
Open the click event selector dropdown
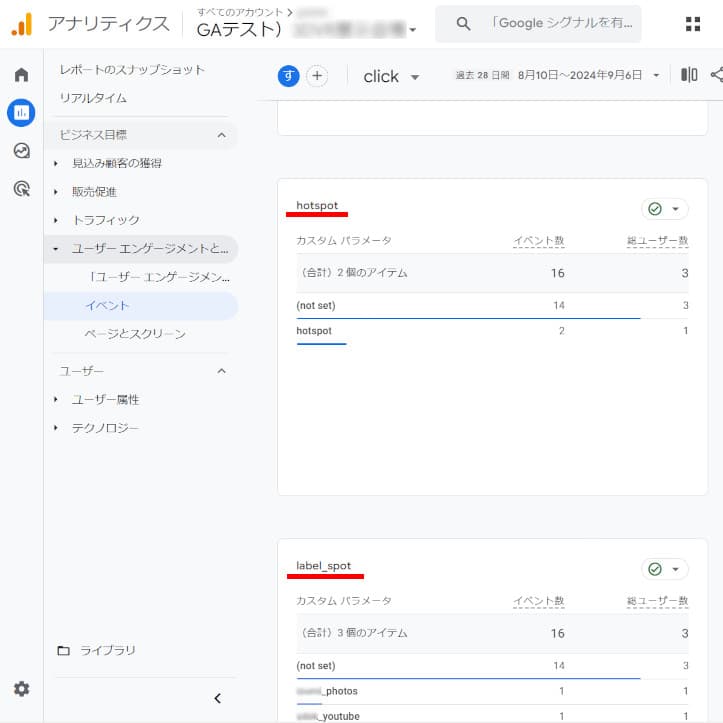click(x=391, y=77)
